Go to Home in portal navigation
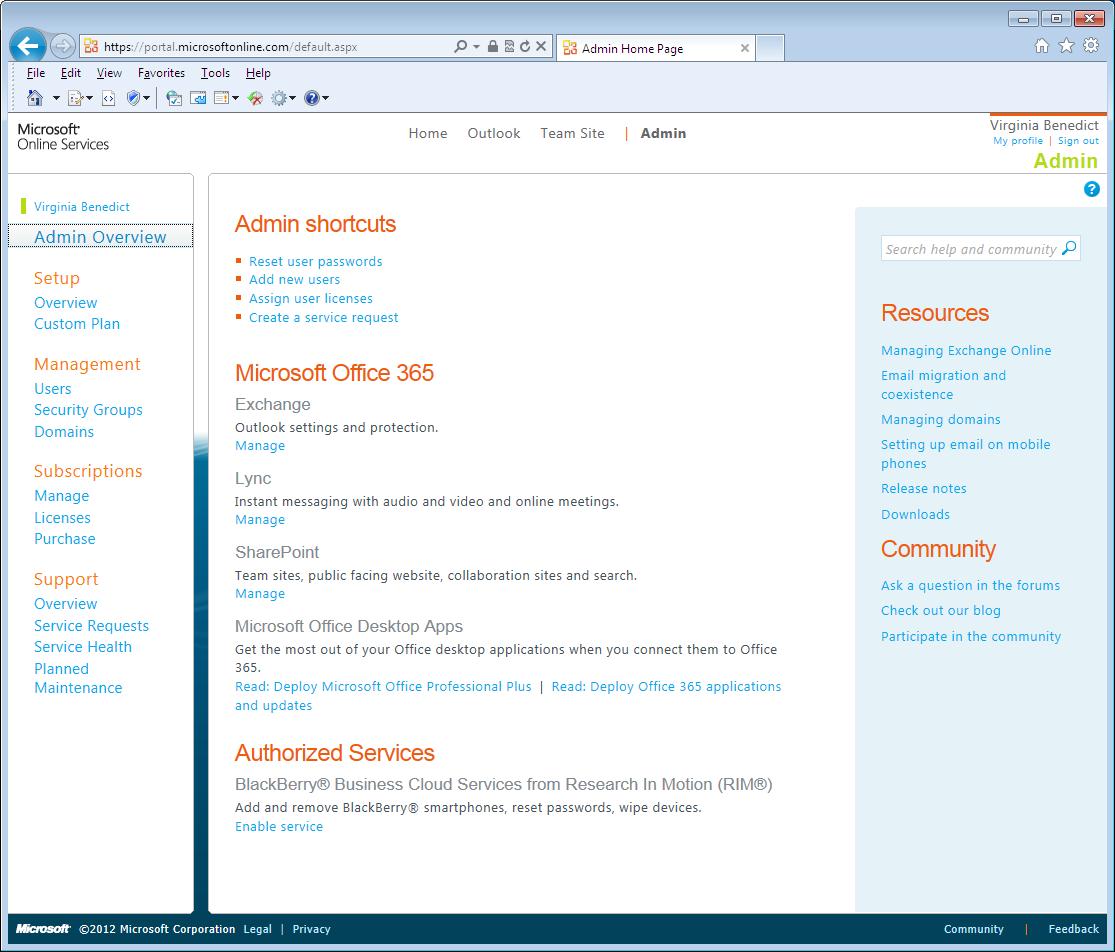Image resolution: width=1115 pixels, height=952 pixels. click(x=428, y=133)
